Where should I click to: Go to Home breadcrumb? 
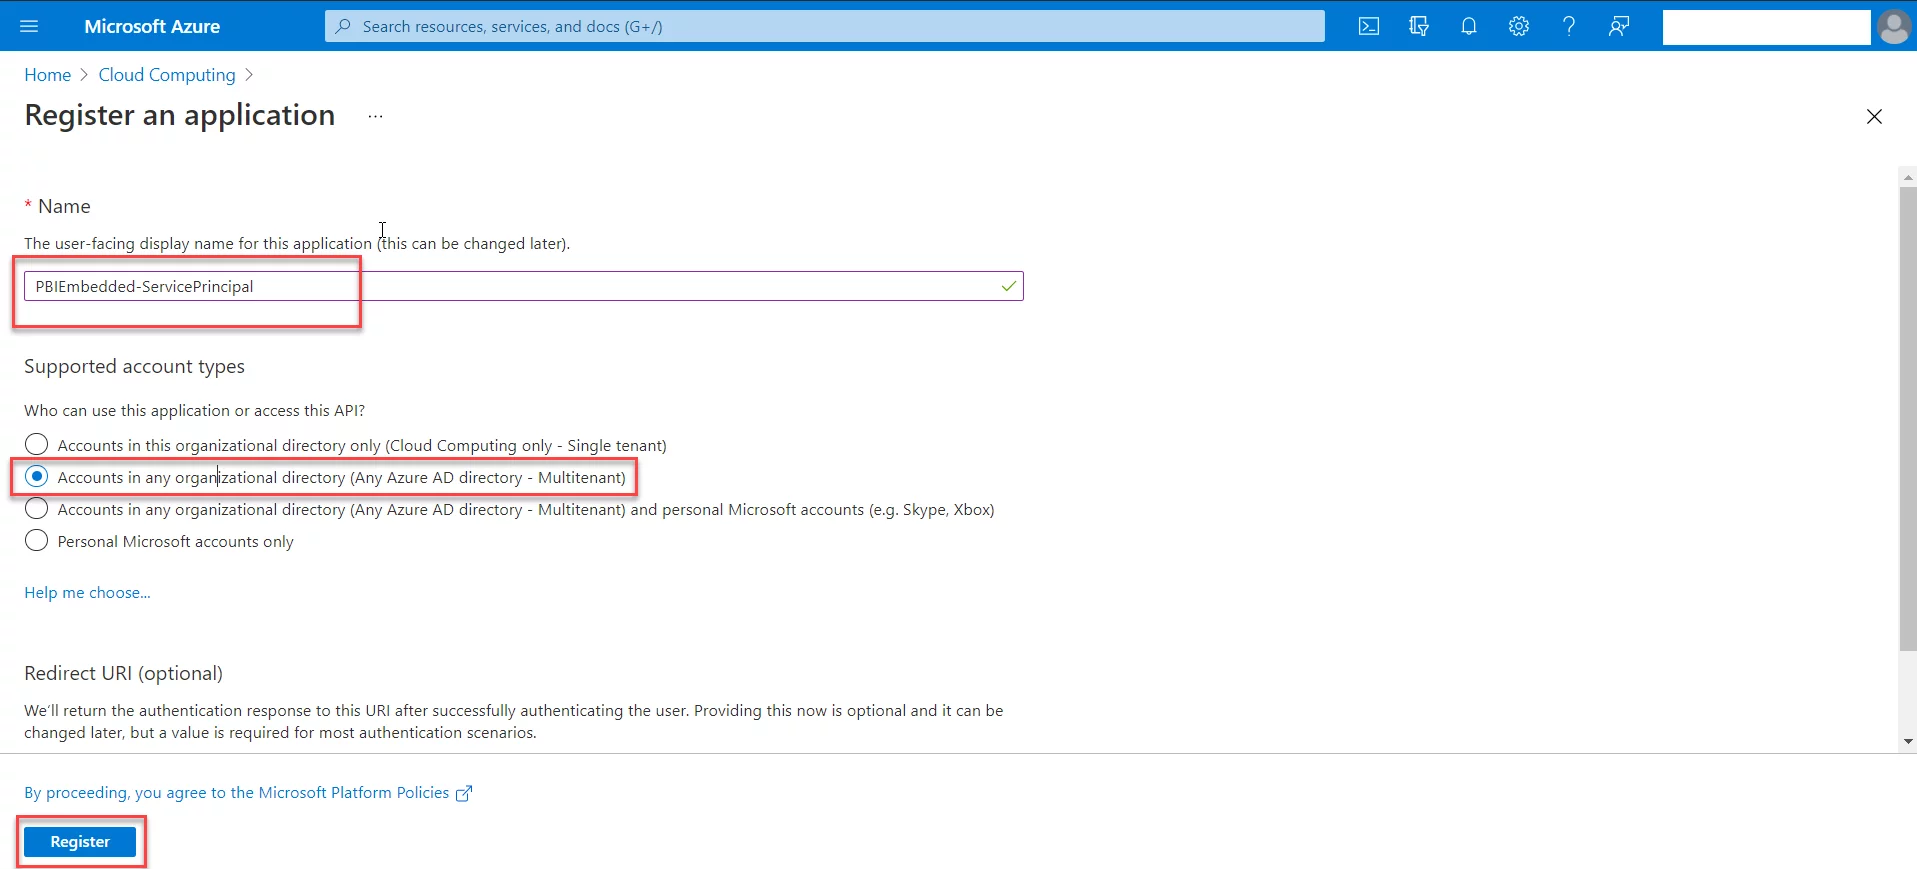48,75
